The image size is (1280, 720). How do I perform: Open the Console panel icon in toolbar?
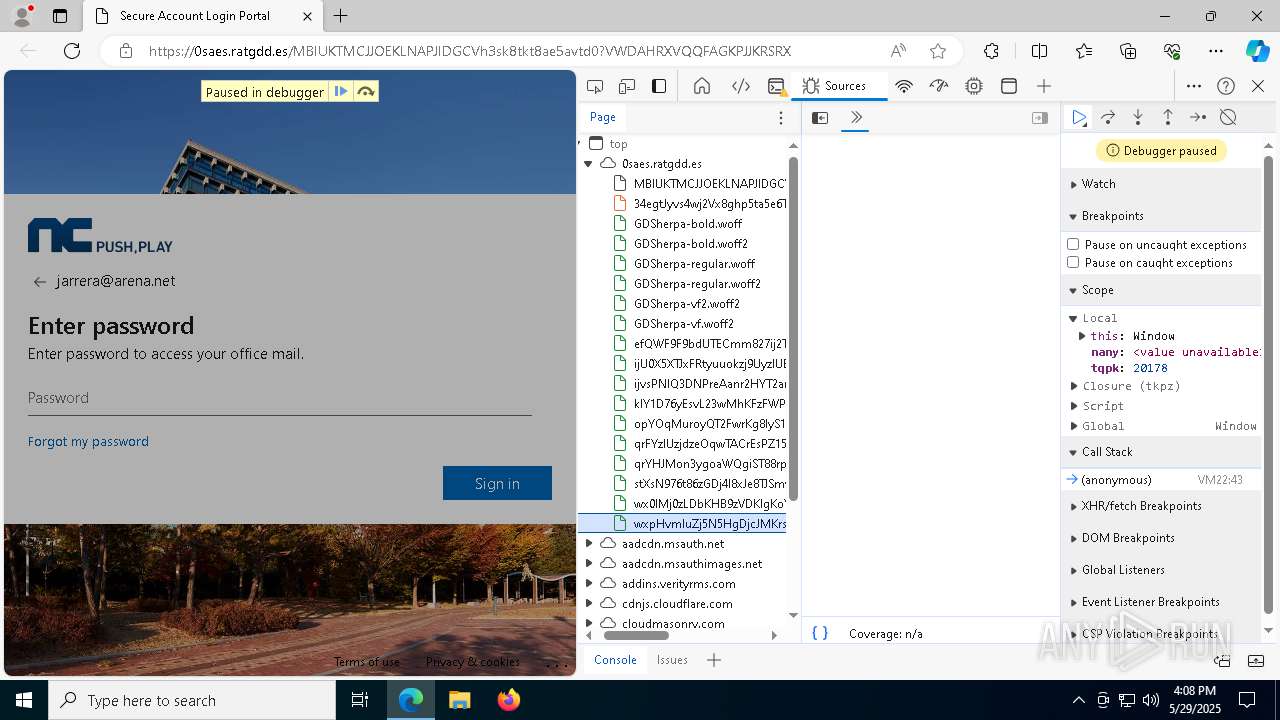[x=776, y=86]
